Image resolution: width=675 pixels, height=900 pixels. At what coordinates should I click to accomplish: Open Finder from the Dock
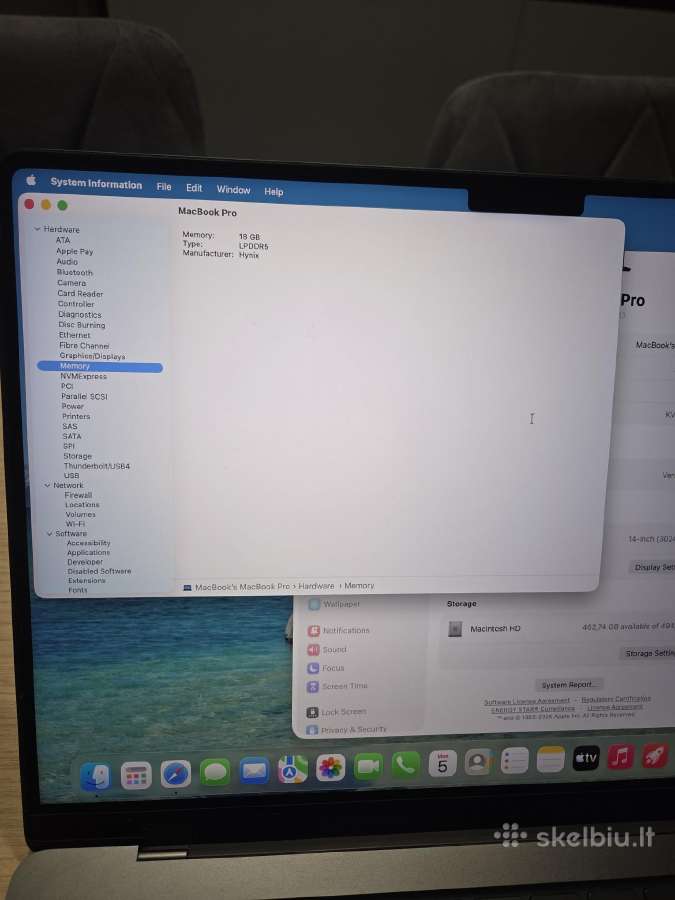point(95,777)
